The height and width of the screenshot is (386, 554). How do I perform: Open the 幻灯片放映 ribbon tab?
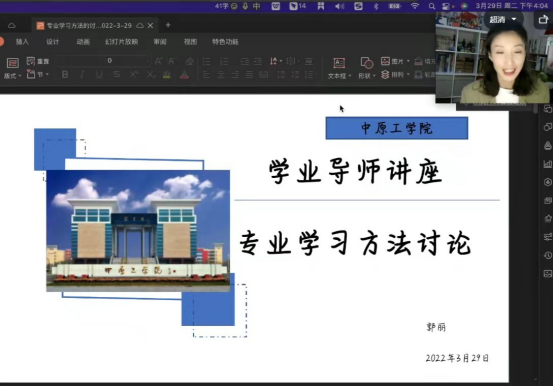click(x=122, y=42)
